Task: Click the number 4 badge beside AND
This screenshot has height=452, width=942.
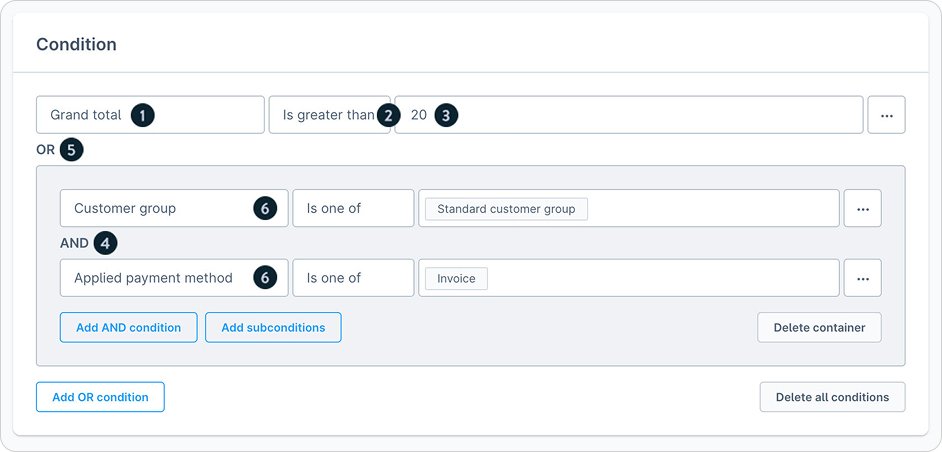Action: 105,243
